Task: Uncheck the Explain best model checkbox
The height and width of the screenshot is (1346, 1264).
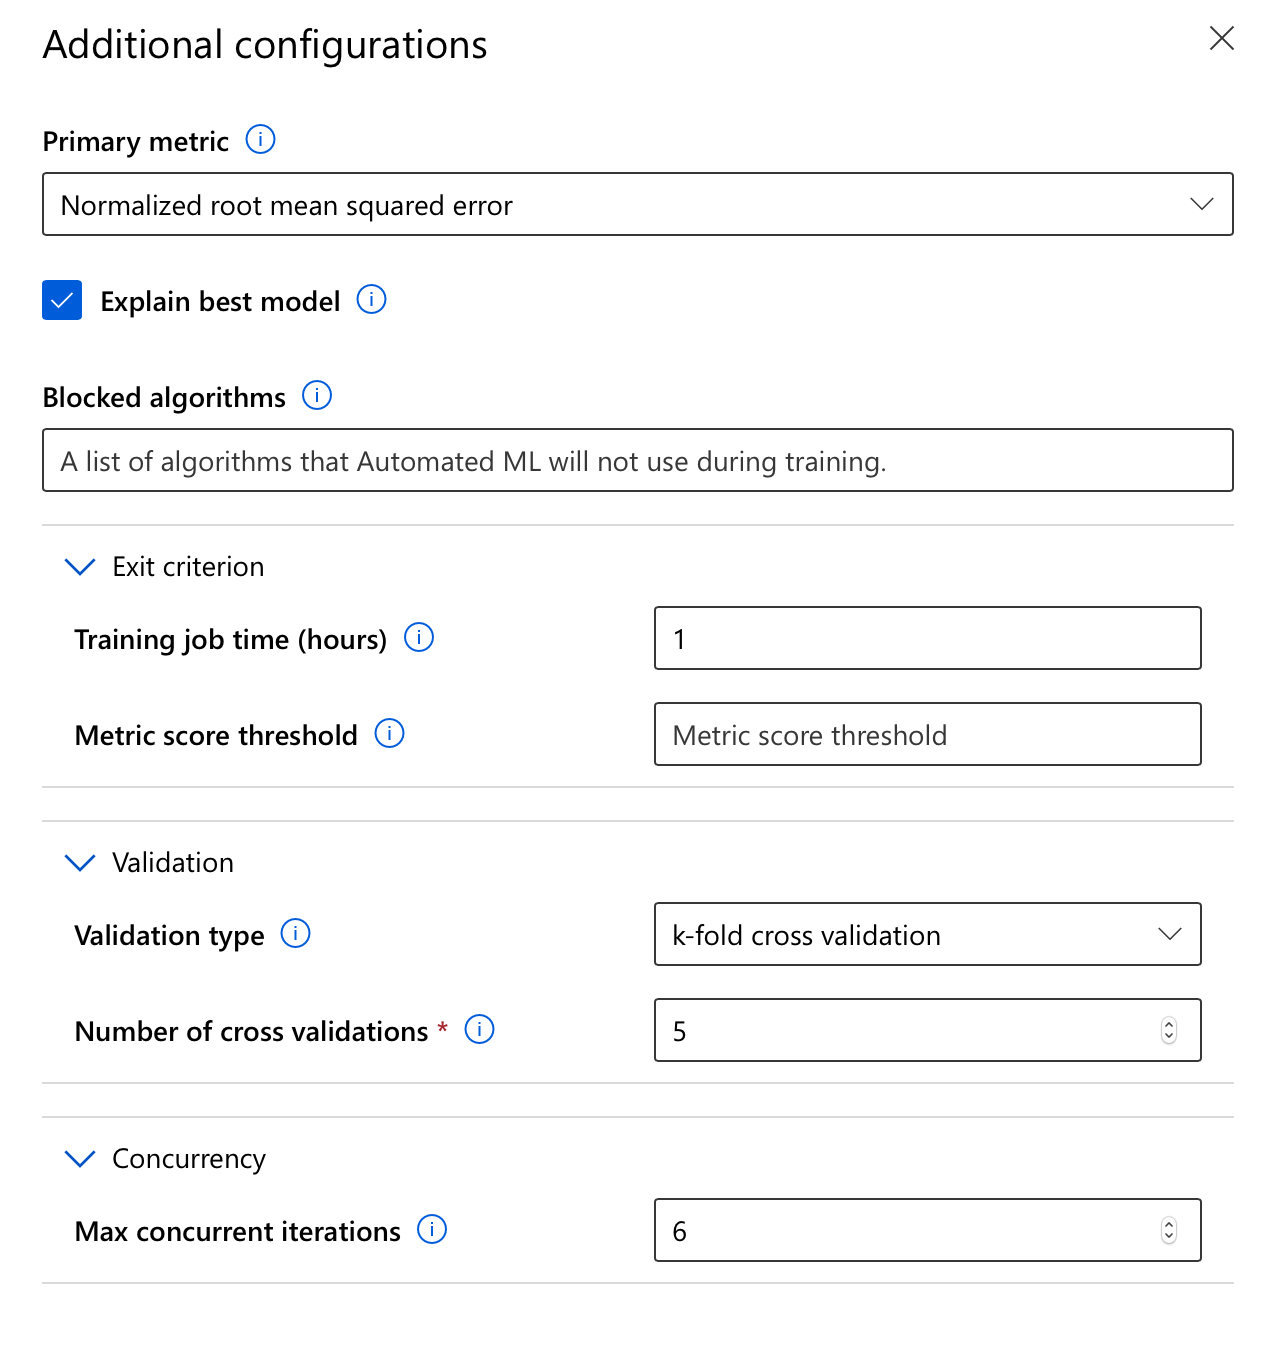Action: (x=62, y=300)
